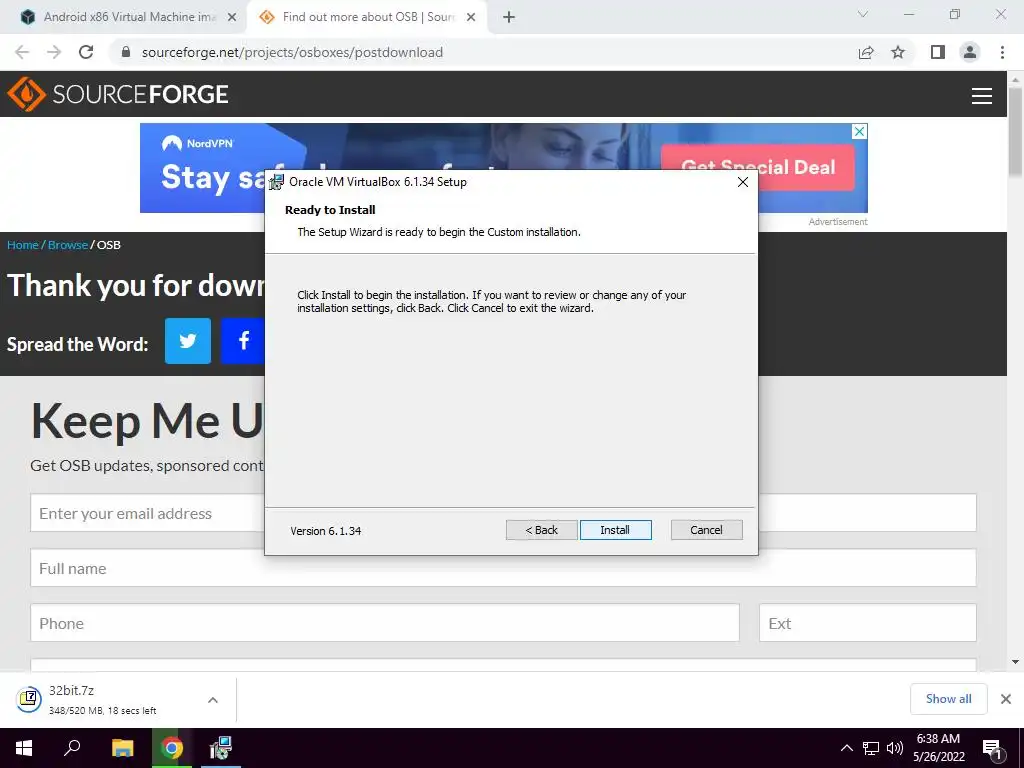
Task: Open the taskbar clock and date
Action: click(938, 748)
